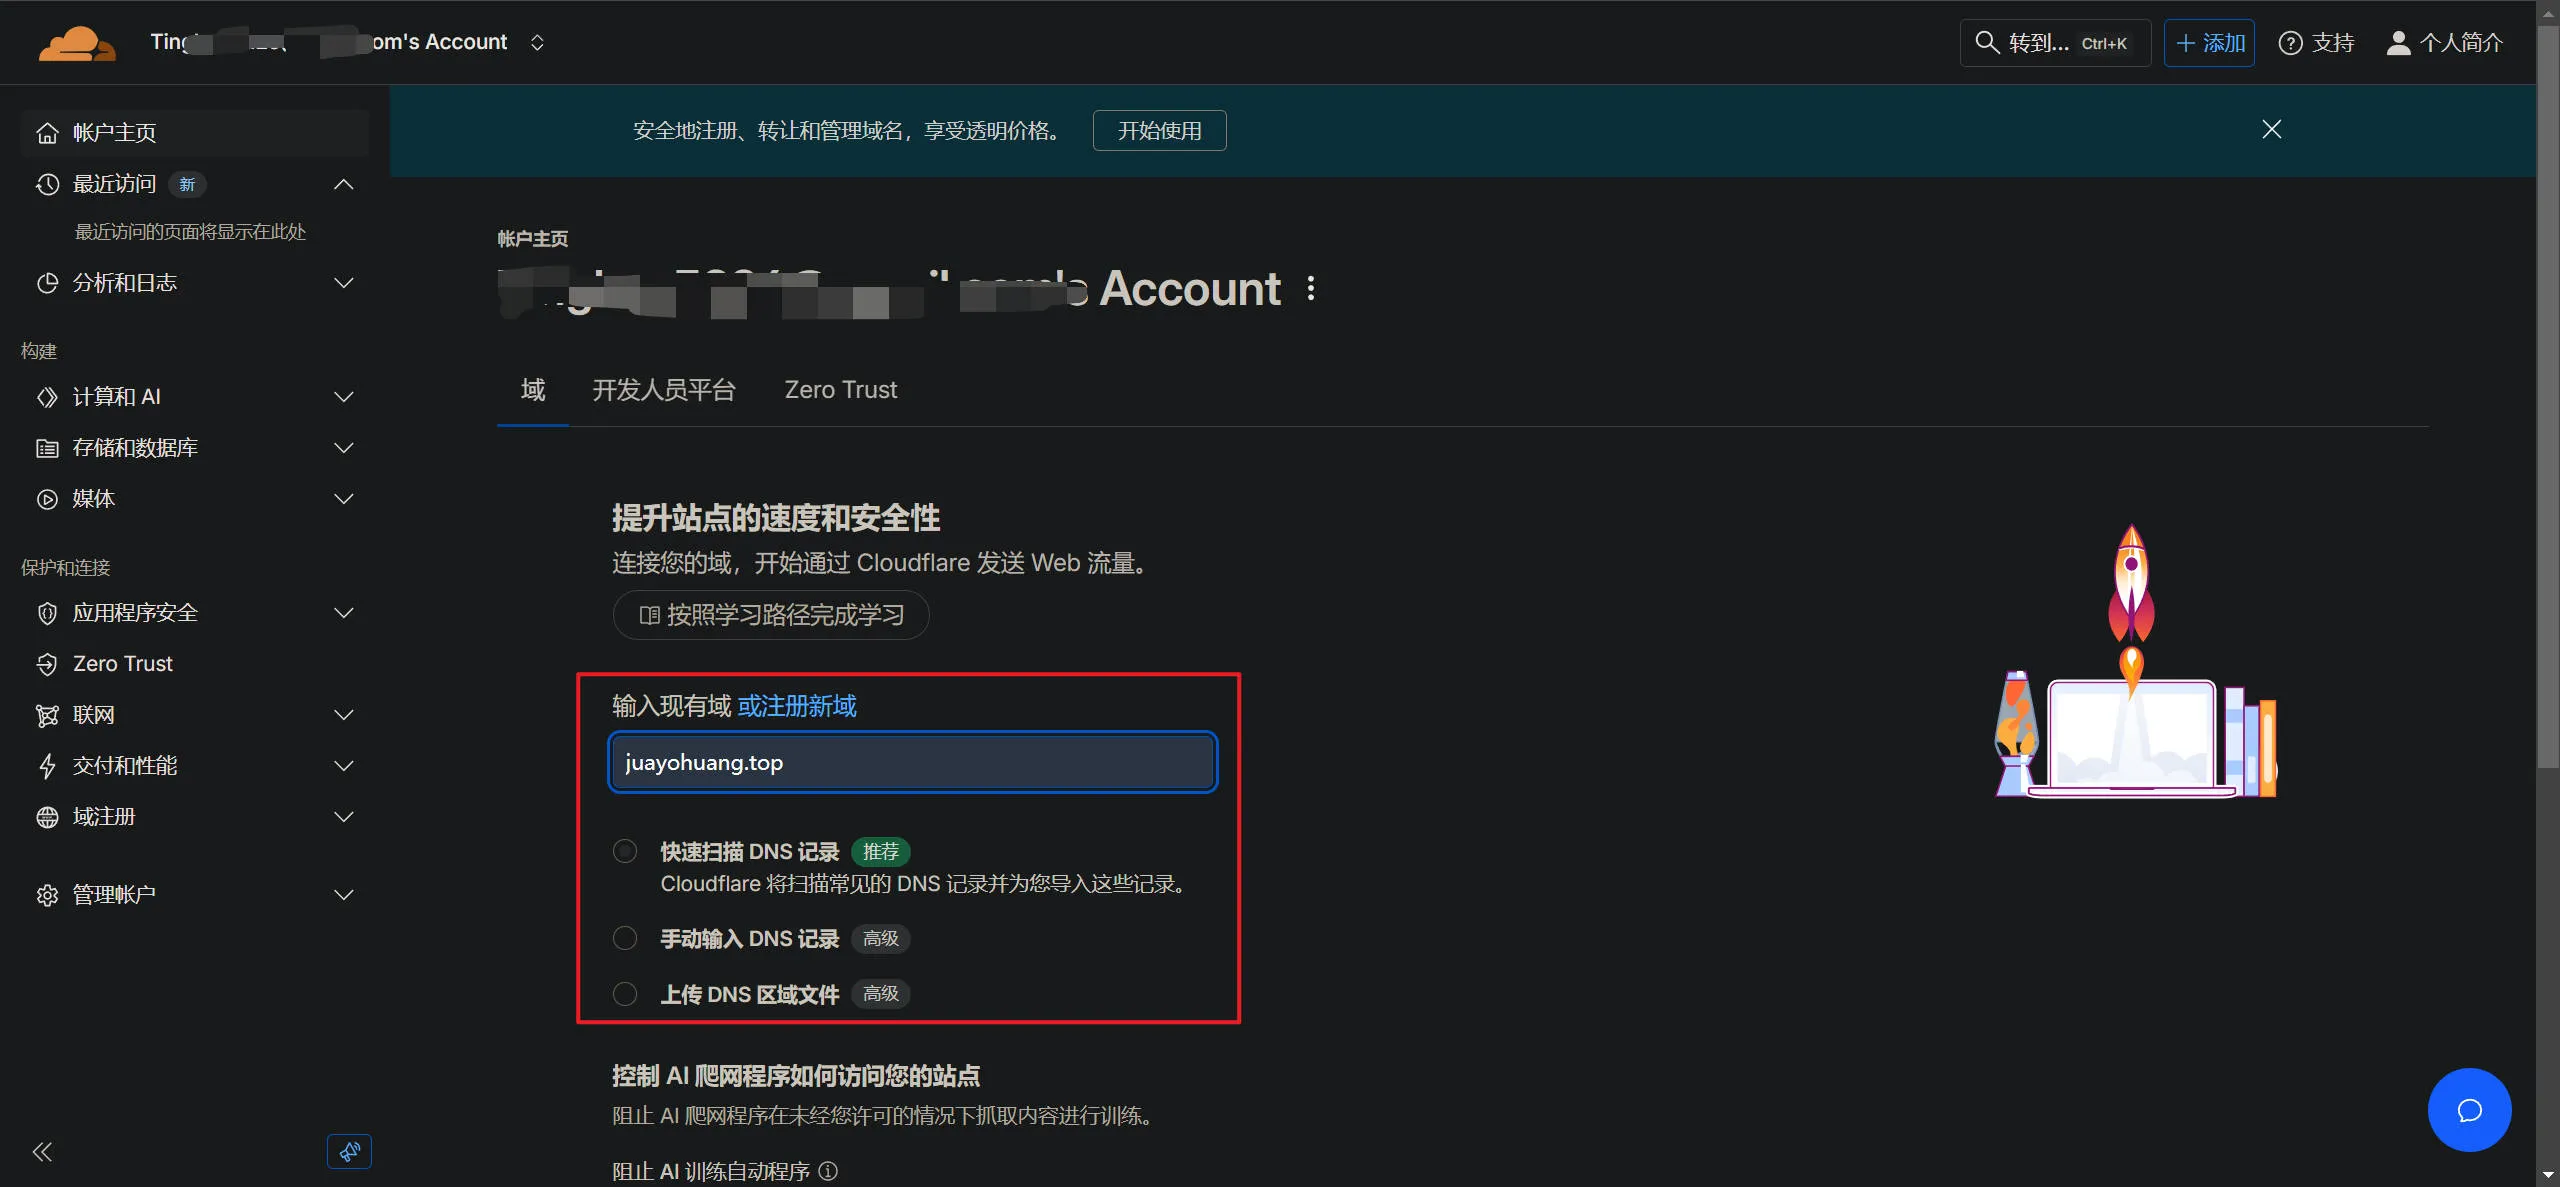Switch to the 开发人员平台 tab
2560x1187 pixels.
click(x=664, y=390)
